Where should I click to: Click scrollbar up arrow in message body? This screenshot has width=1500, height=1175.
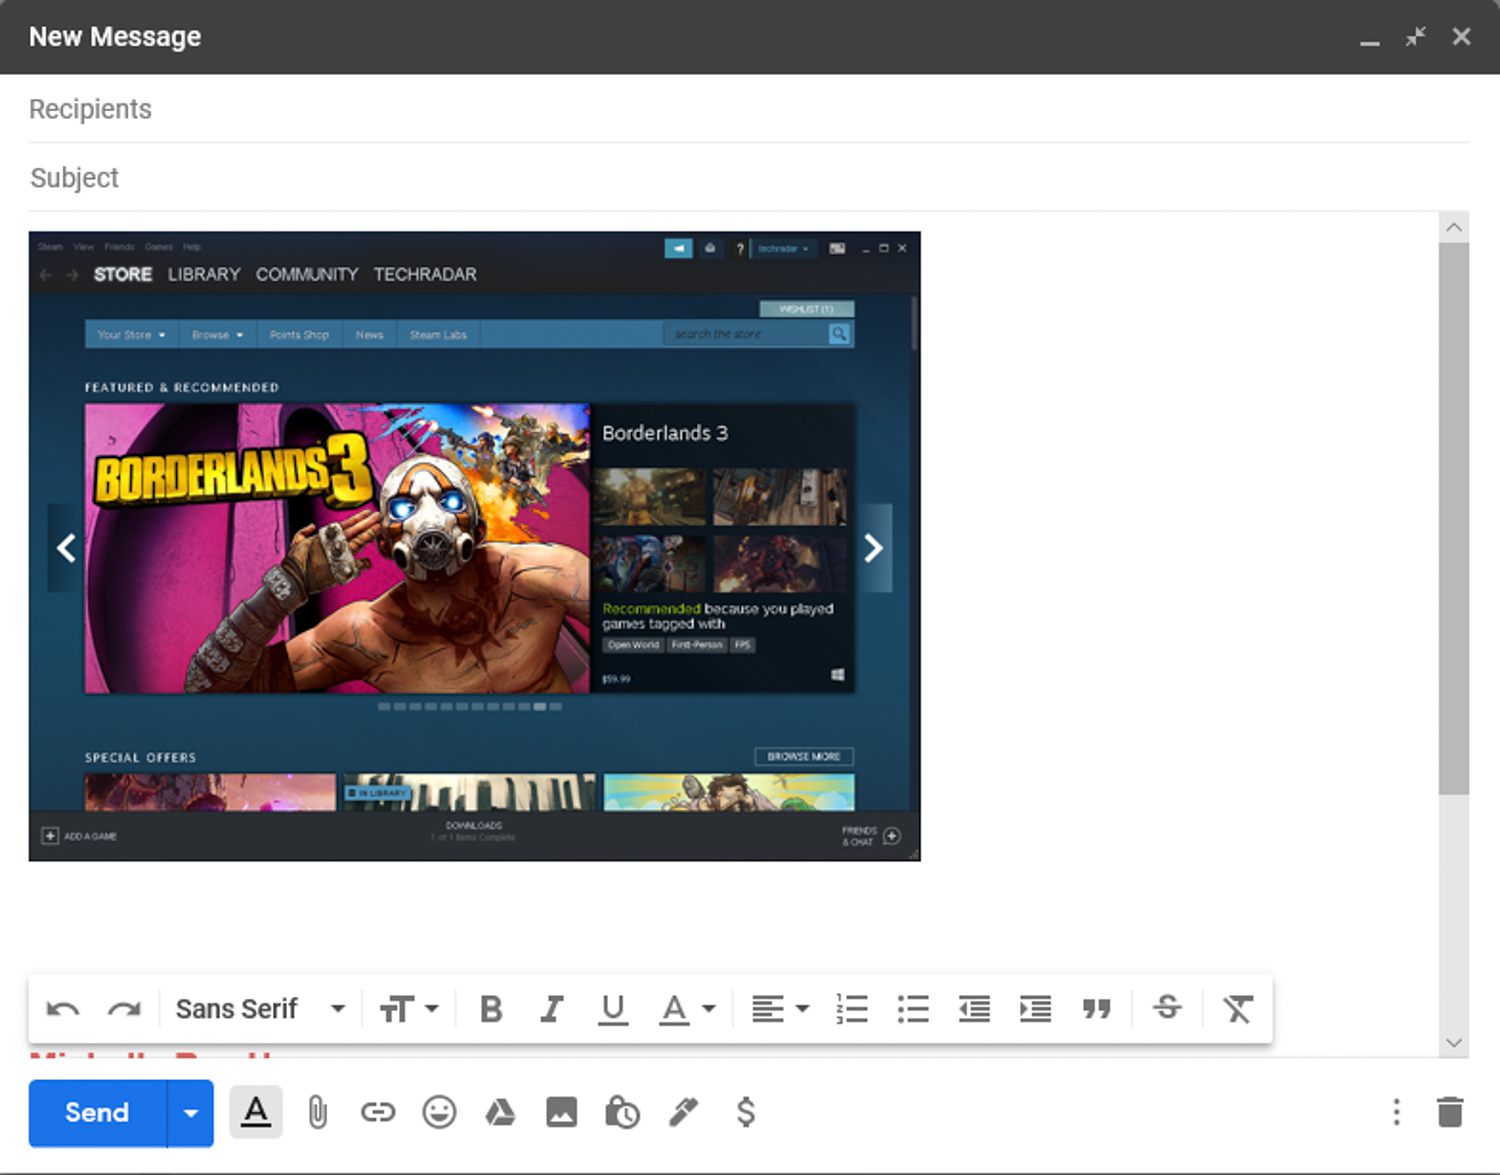(1454, 227)
